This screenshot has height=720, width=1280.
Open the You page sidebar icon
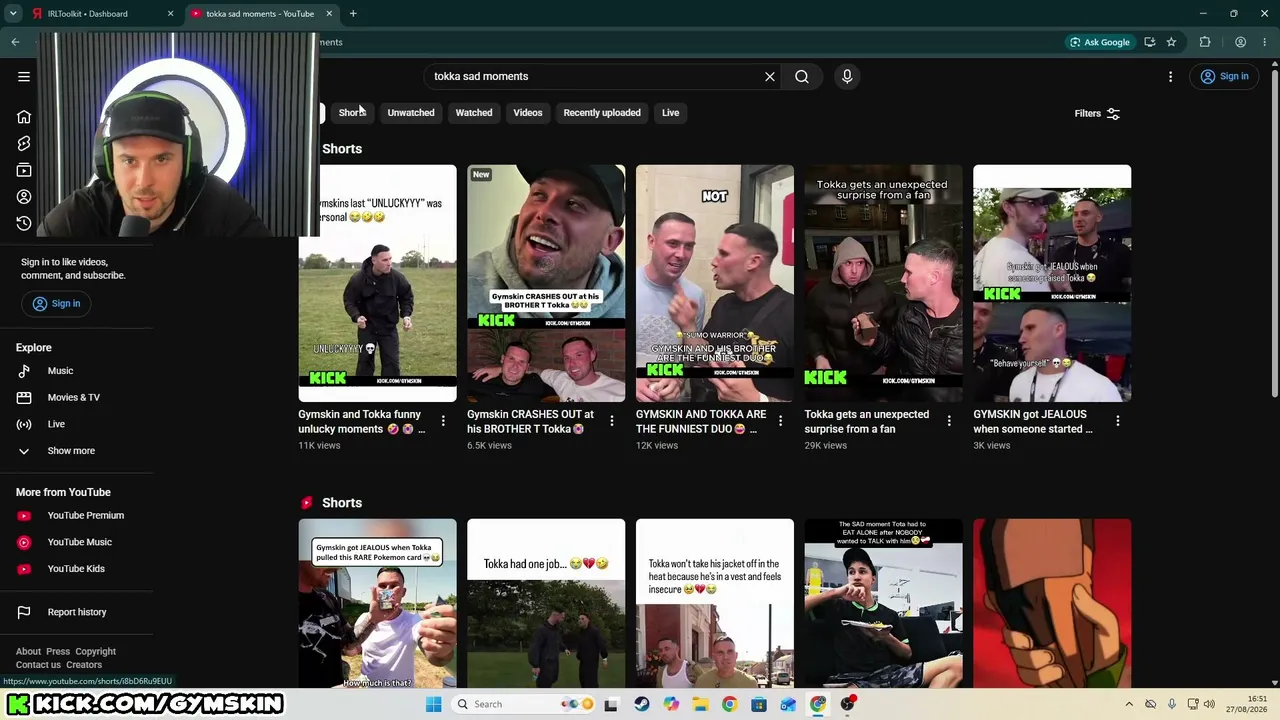coord(24,197)
